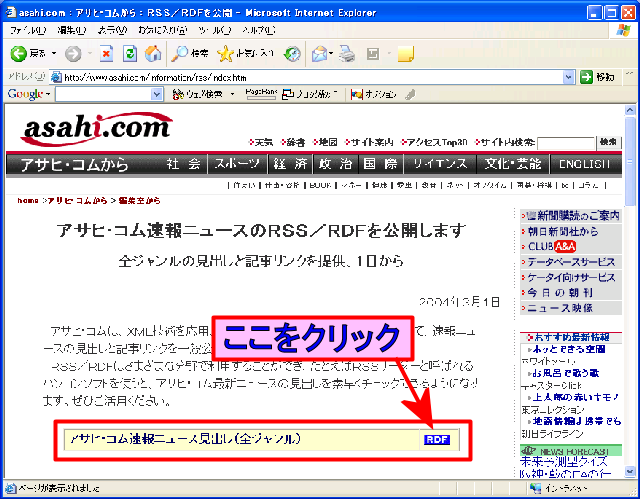Open the 社会 navigation tab
The image size is (640, 499).
(183, 164)
